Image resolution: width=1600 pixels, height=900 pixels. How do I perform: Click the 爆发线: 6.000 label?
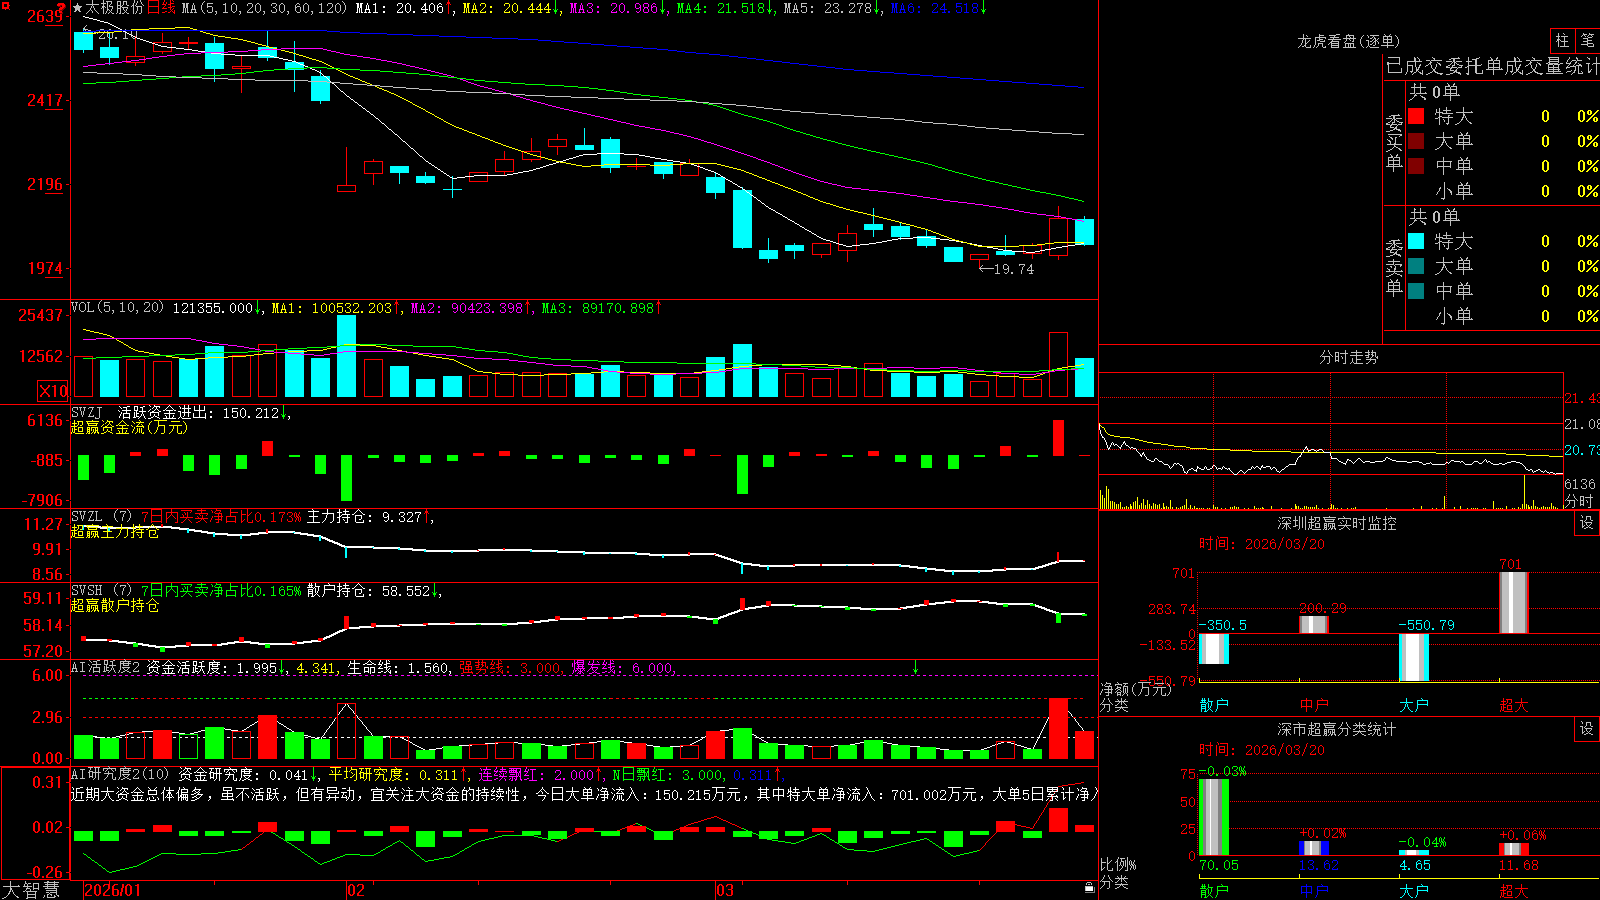click(624, 667)
